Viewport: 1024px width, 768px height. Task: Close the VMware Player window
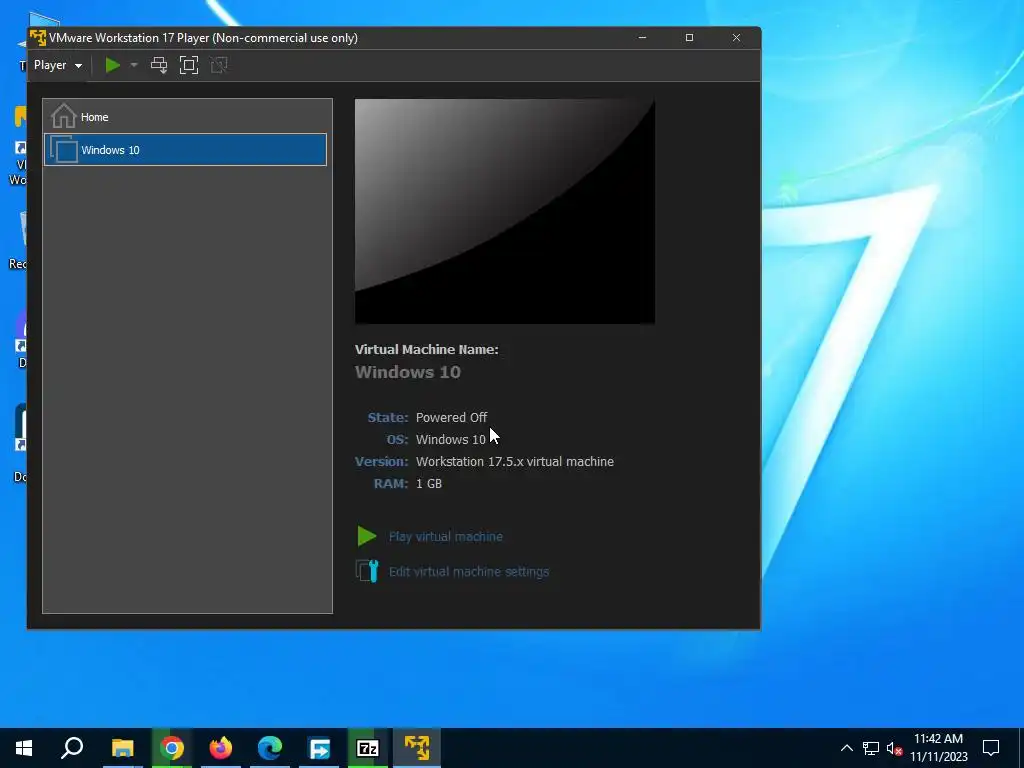click(x=737, y=38)
